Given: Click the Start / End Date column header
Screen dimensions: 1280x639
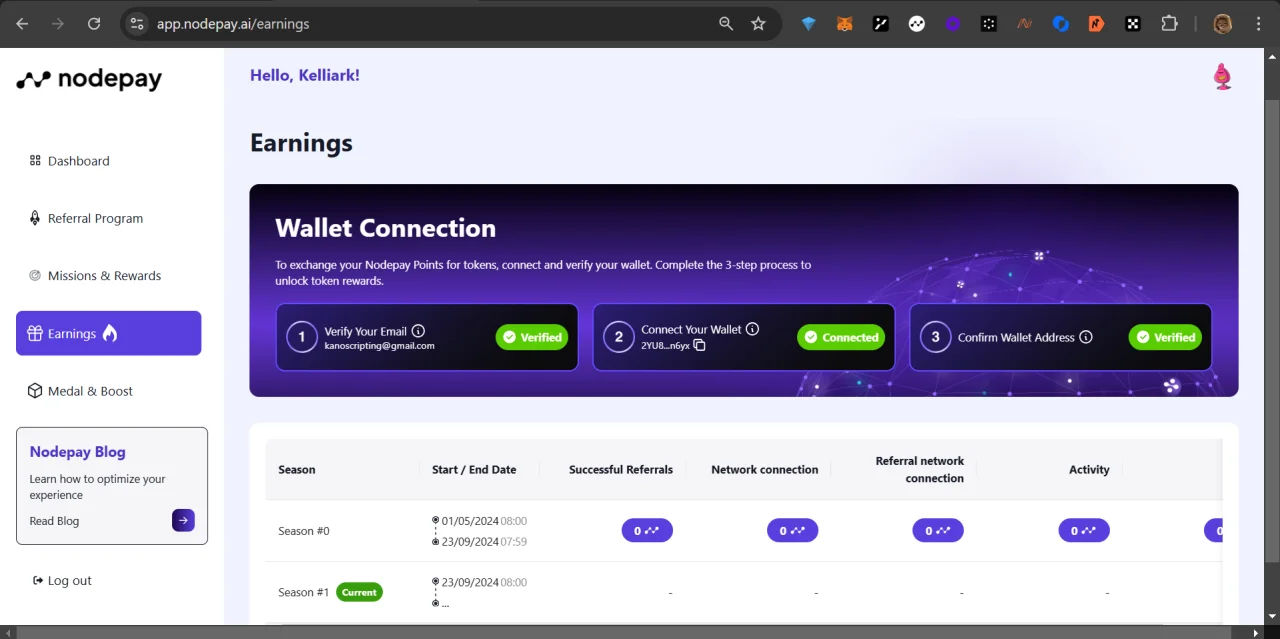Looking at the screenshot, I should pos(474,470).
